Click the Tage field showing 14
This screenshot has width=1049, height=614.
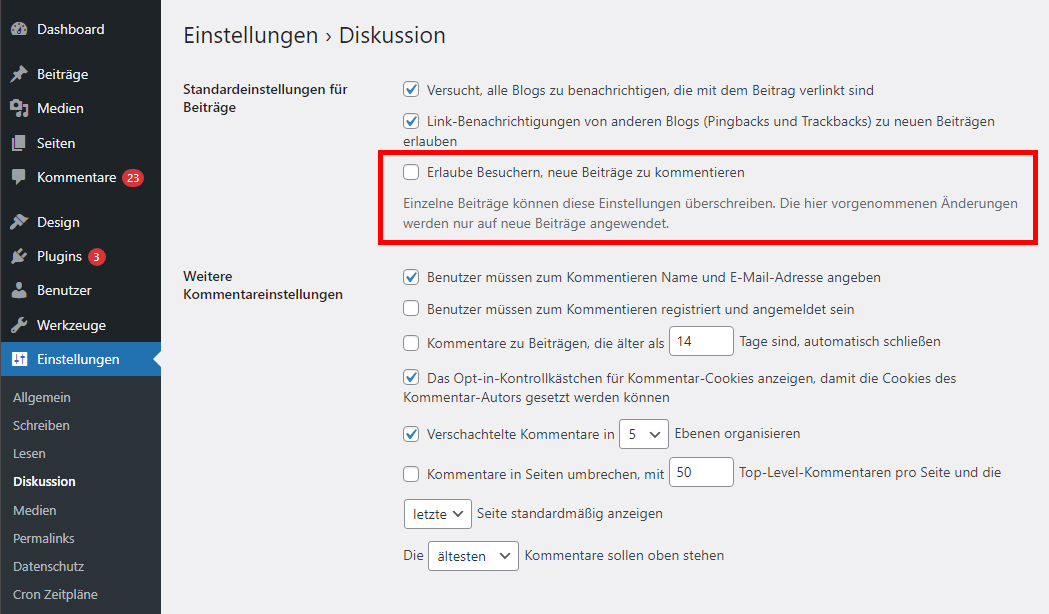point(701,342)
